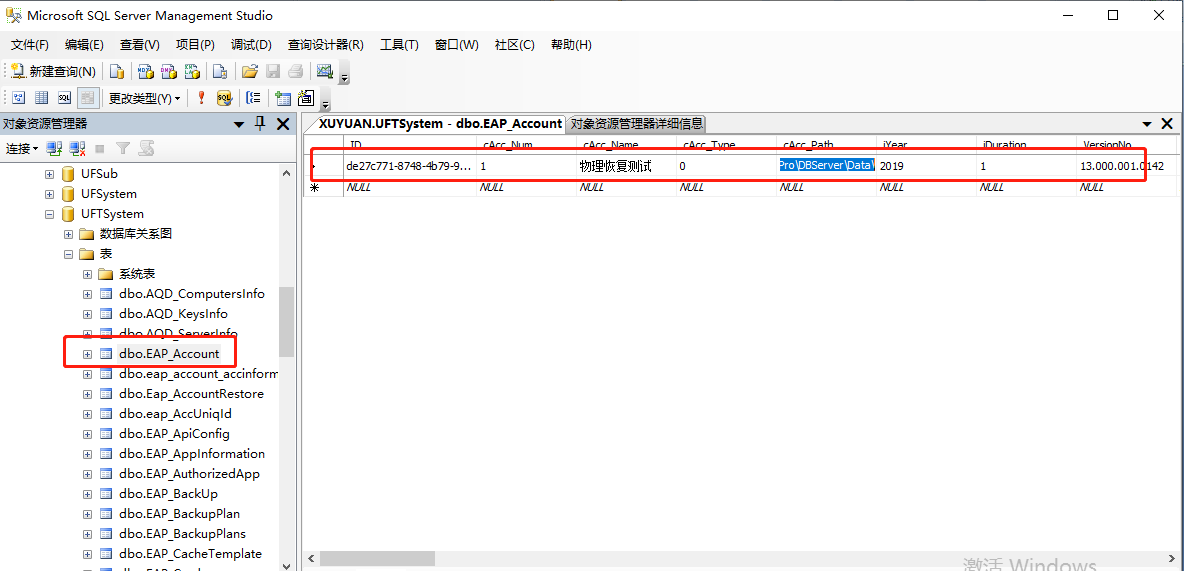Open the 编辑(E) menu

(84, 45)
